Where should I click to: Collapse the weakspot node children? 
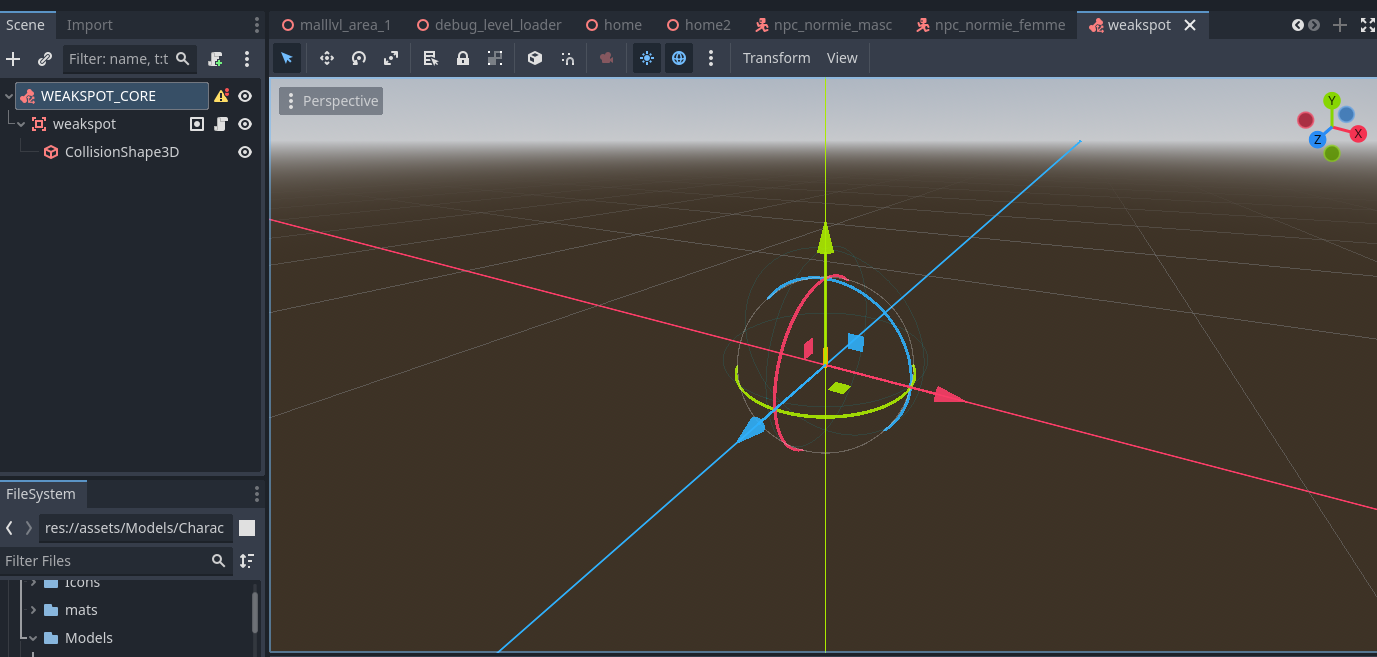tap(21, 124)
